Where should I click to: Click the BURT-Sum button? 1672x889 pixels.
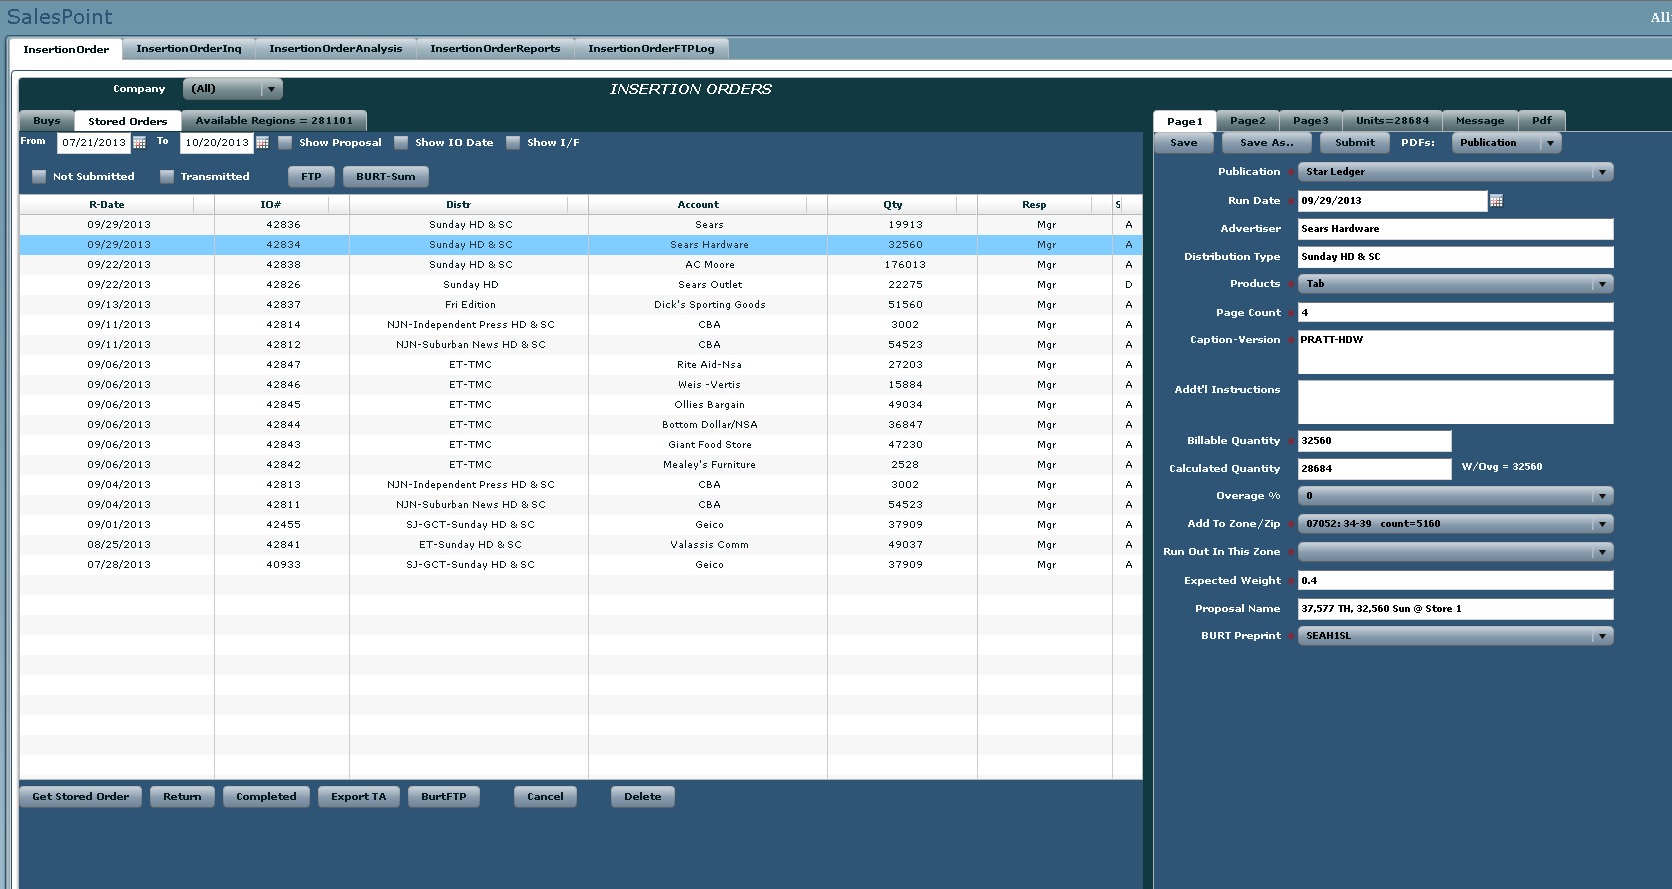pyautogui.click(x=386, y=177)
